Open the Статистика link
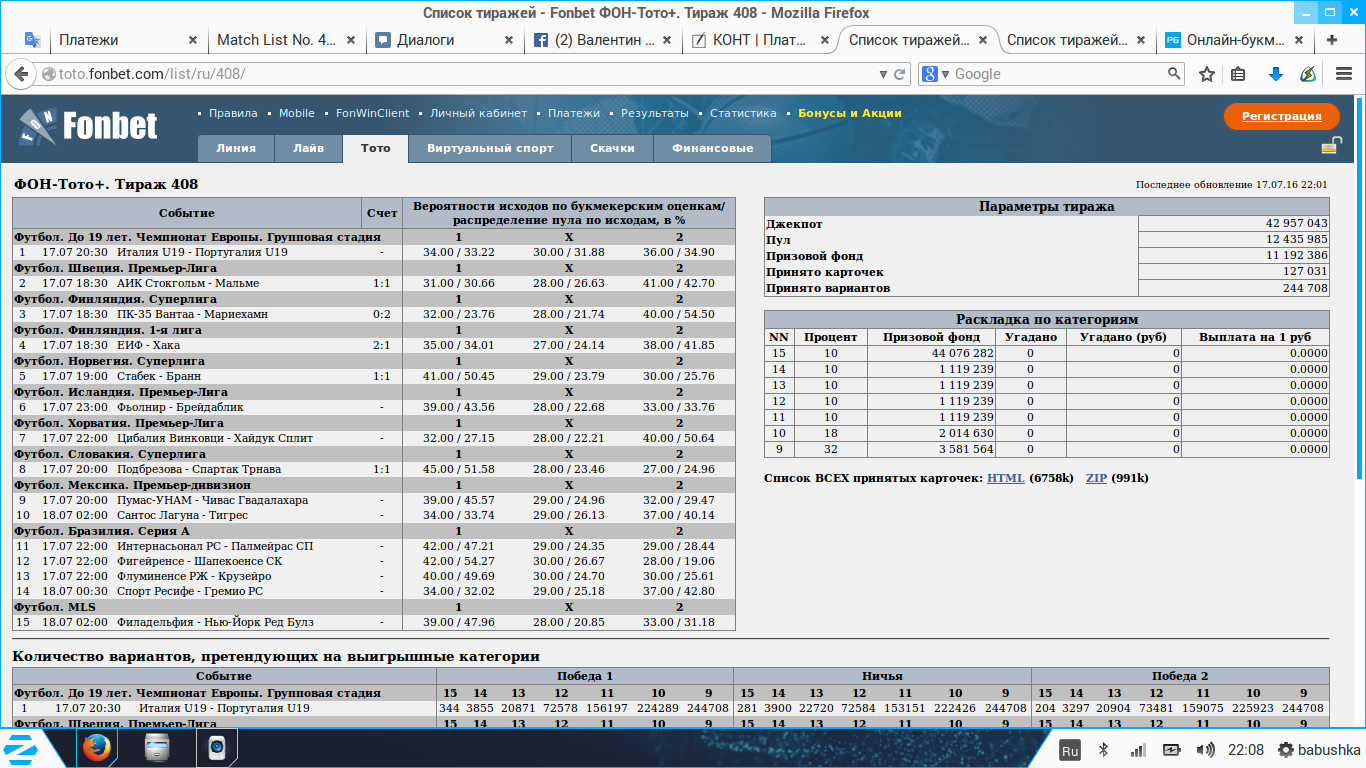This screenshot has width=1366, height=768. click(x=743, y=113)
